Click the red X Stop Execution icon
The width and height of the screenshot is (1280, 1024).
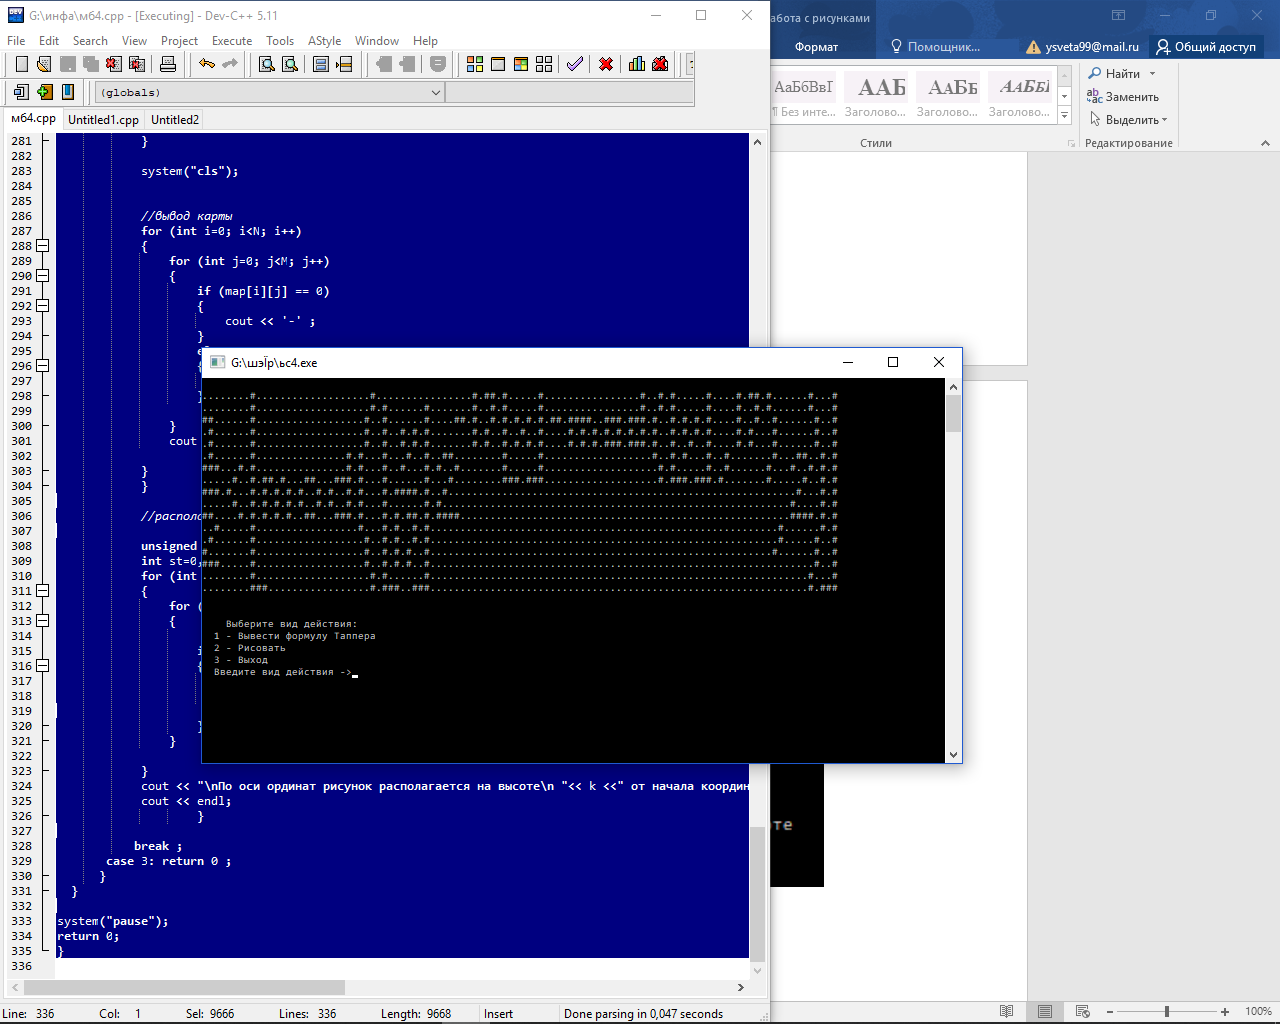(606, 64)
